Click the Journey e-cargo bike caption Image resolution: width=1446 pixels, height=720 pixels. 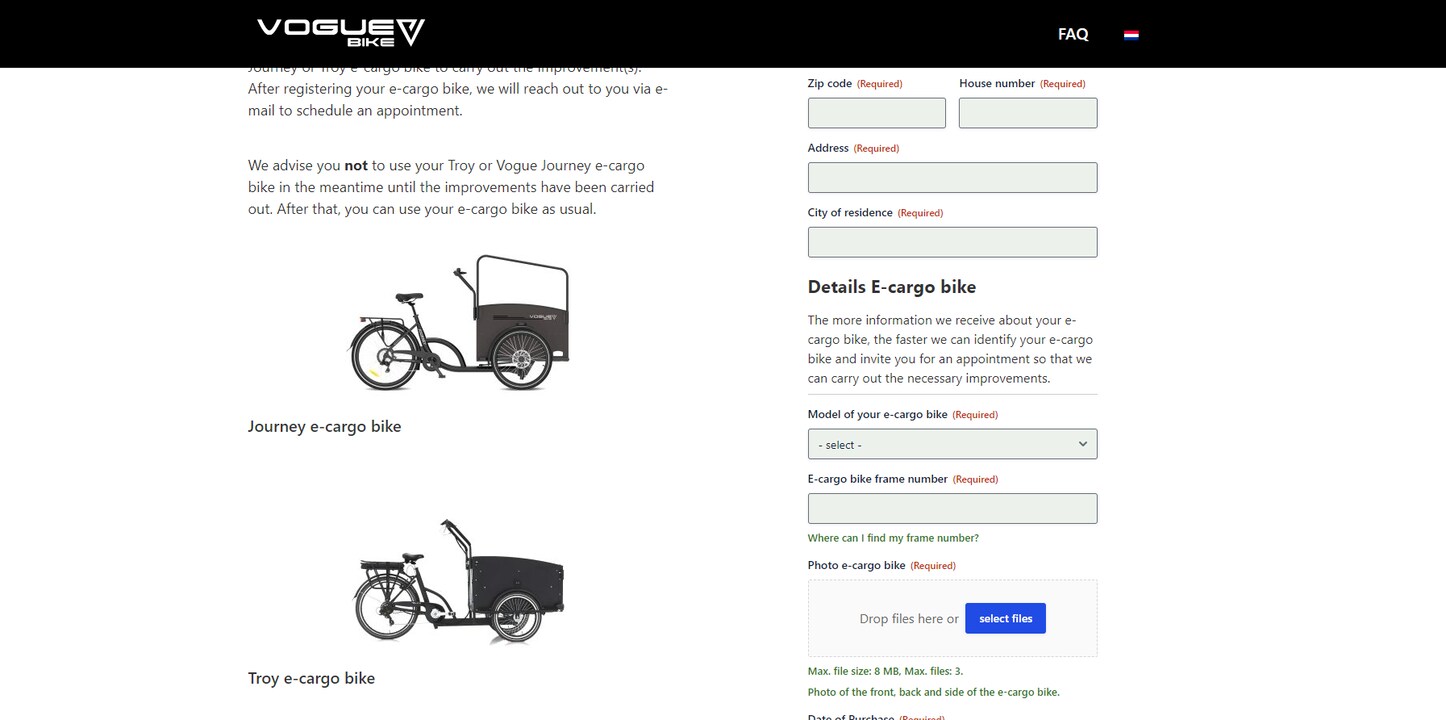325,426
